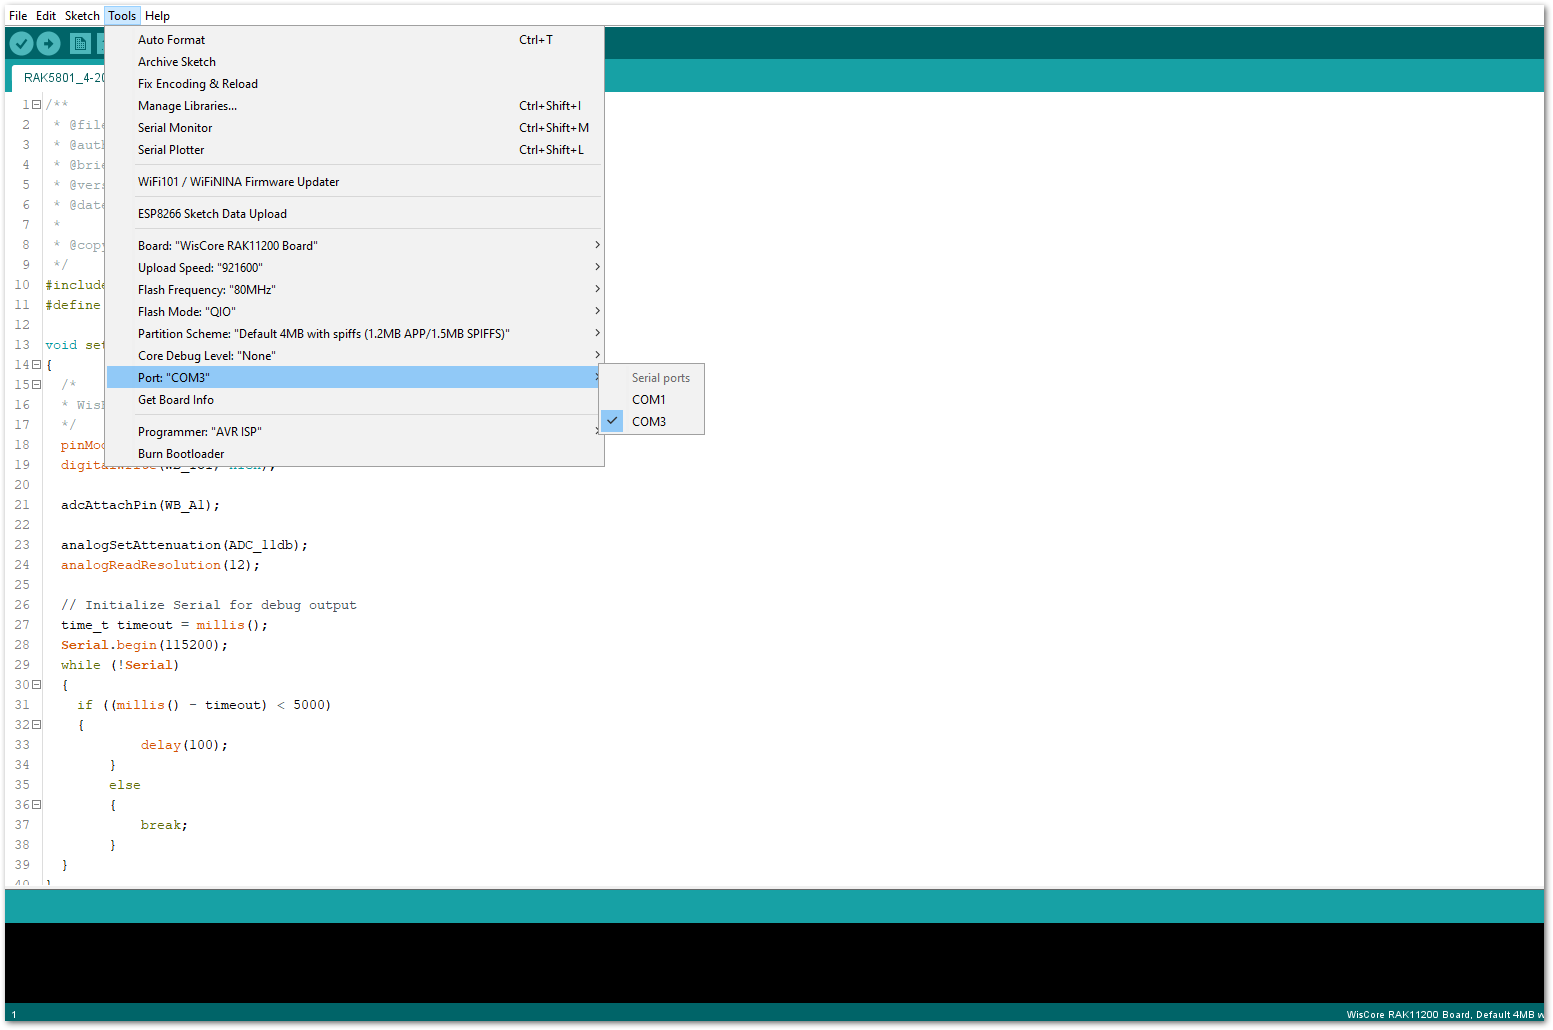
Task: Expand the Core Debug Level submenu
Action: [355, 356]
